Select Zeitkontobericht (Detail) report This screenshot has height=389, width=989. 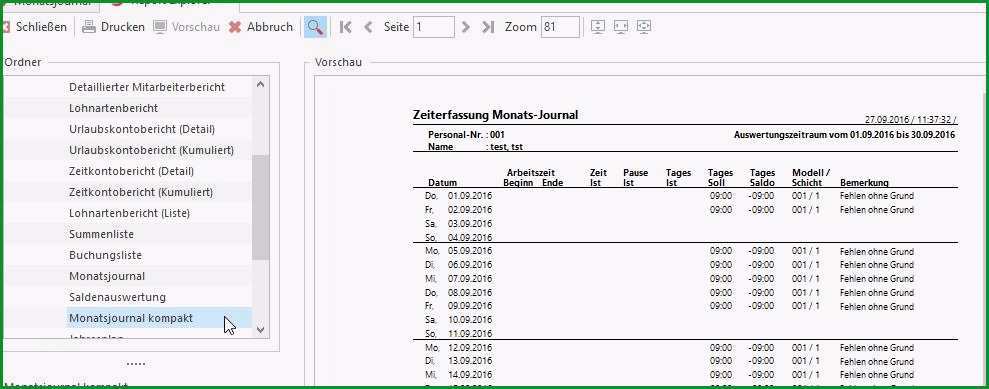(x=131, y=171)
